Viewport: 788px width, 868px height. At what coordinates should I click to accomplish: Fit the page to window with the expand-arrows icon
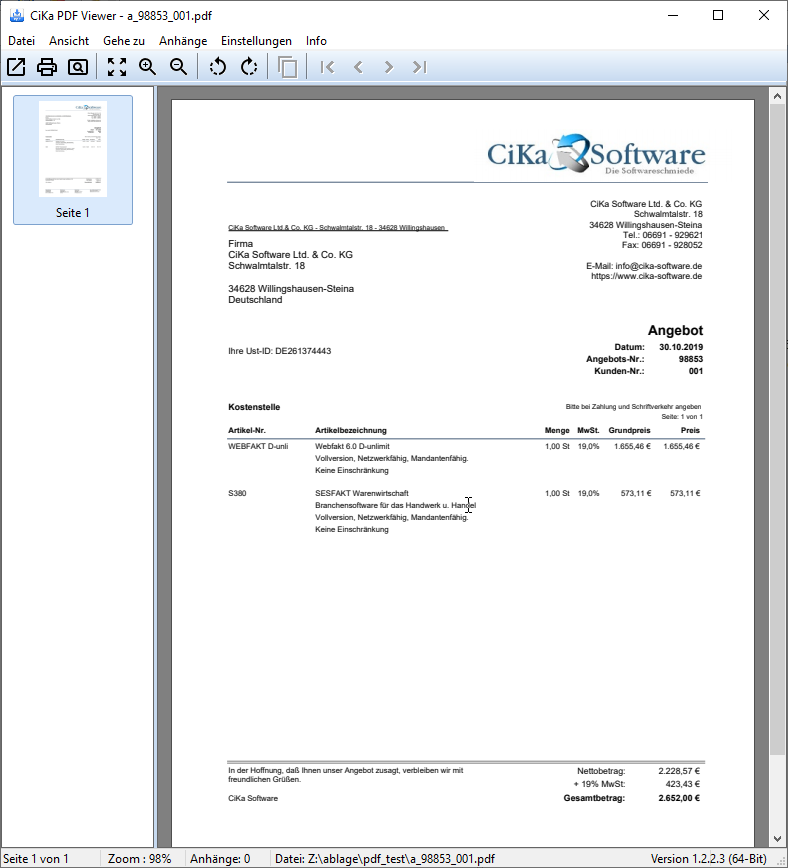click(x=117, y=67)
